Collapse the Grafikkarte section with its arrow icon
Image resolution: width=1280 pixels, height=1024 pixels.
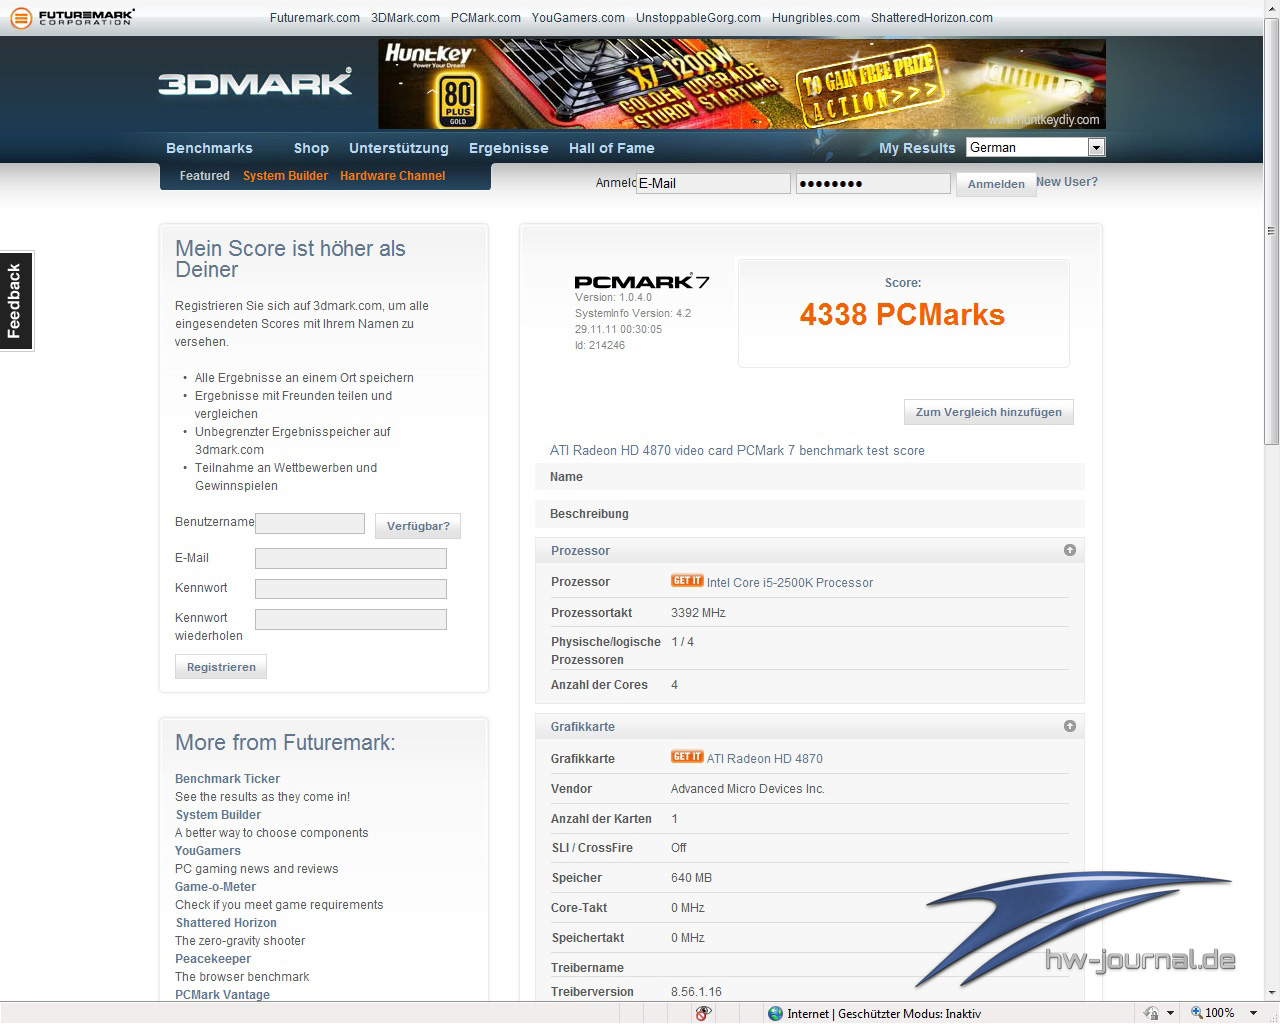1070,726
